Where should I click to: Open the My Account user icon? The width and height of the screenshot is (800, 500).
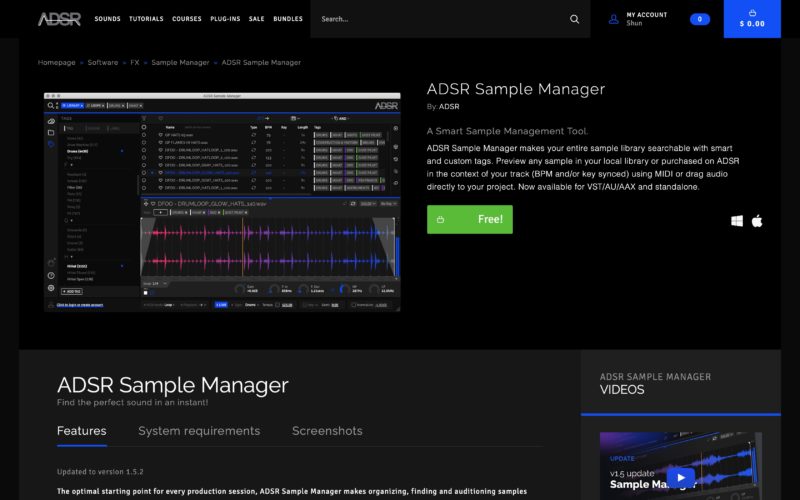[x=613, y=19]
